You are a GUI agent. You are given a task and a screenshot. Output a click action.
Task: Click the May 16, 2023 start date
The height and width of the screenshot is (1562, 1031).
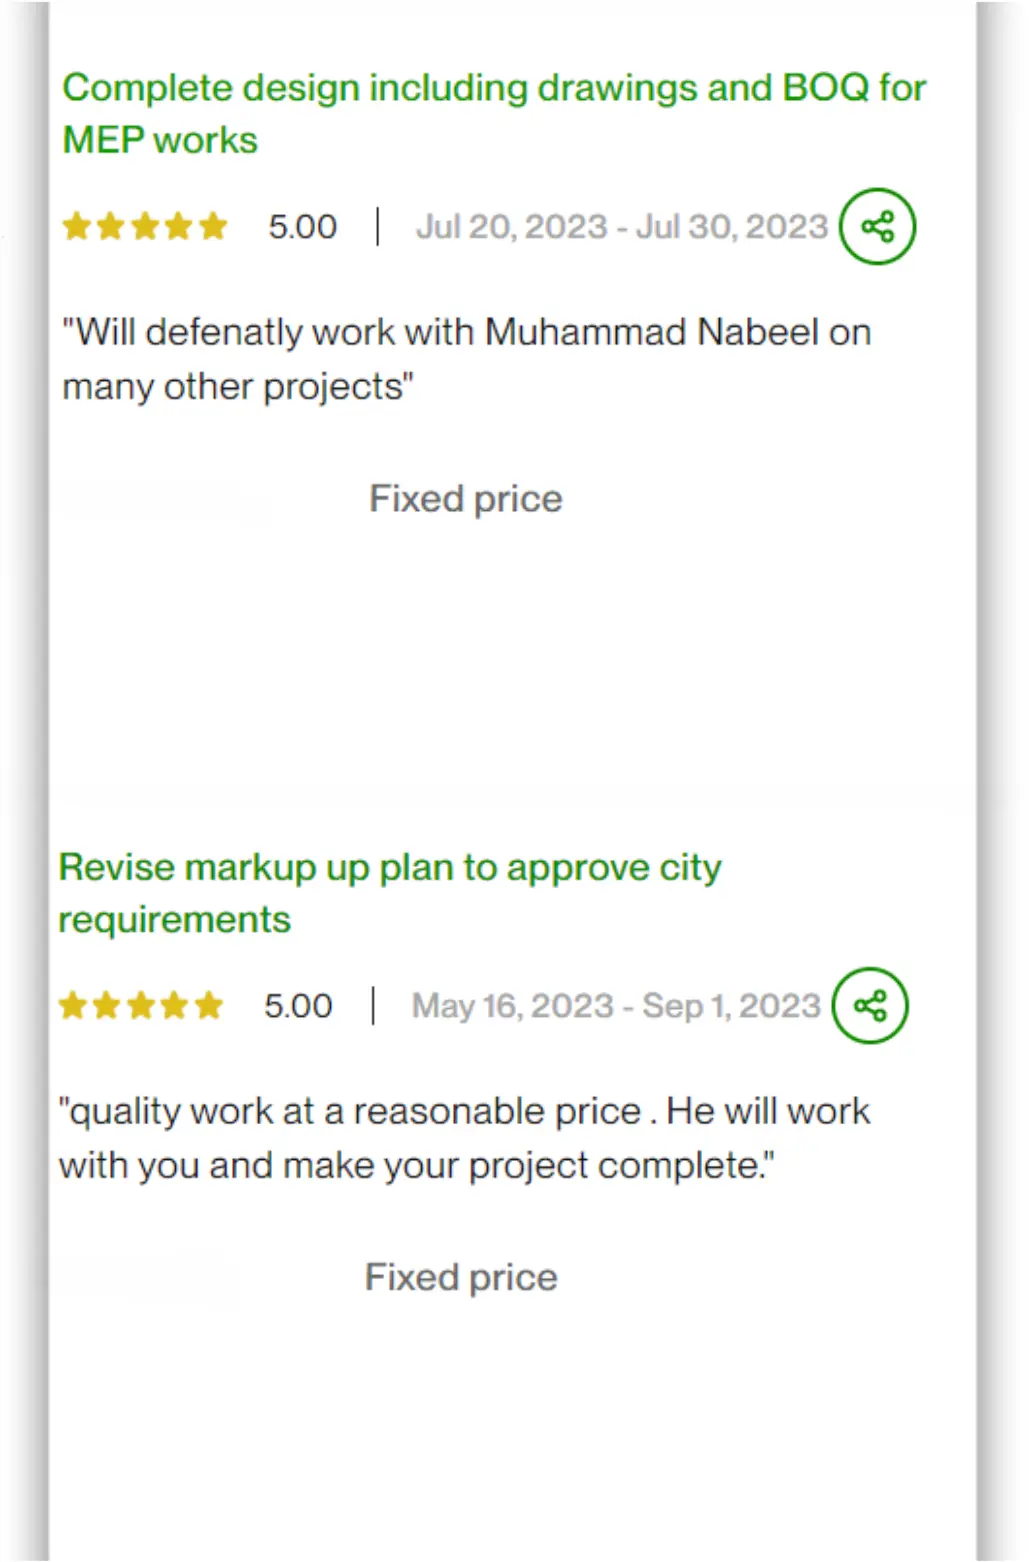tap(513, 1006)
